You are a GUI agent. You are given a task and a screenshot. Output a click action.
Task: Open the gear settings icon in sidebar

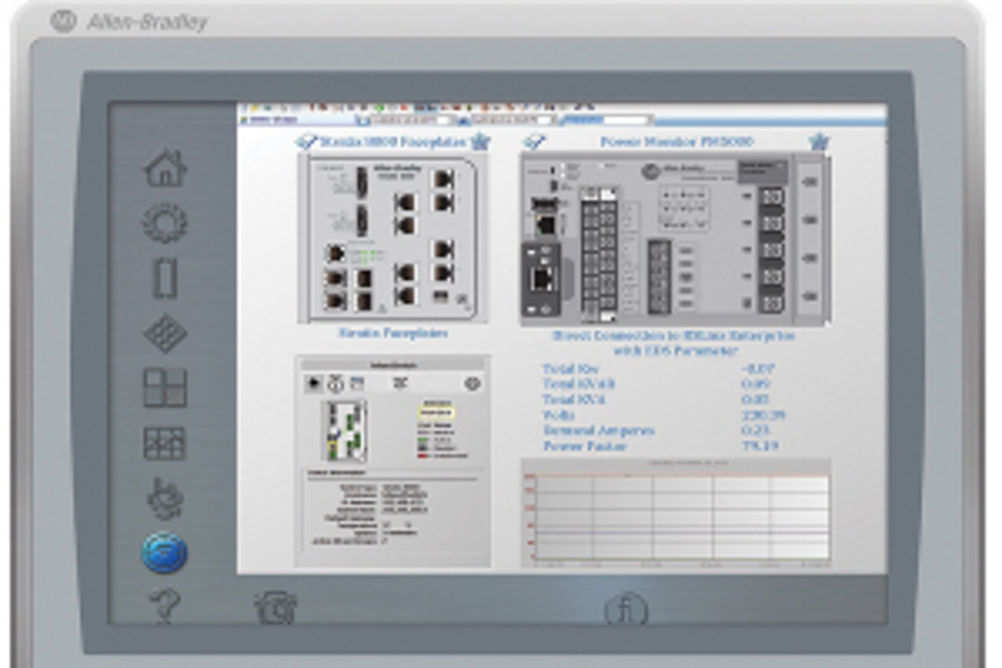[x=164, y=222]
